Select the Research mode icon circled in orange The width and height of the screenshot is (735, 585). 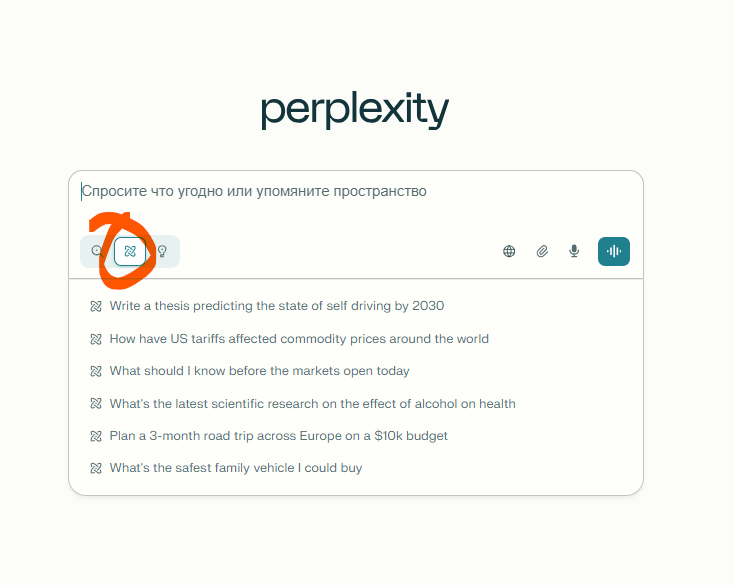(x=130, y=251)
